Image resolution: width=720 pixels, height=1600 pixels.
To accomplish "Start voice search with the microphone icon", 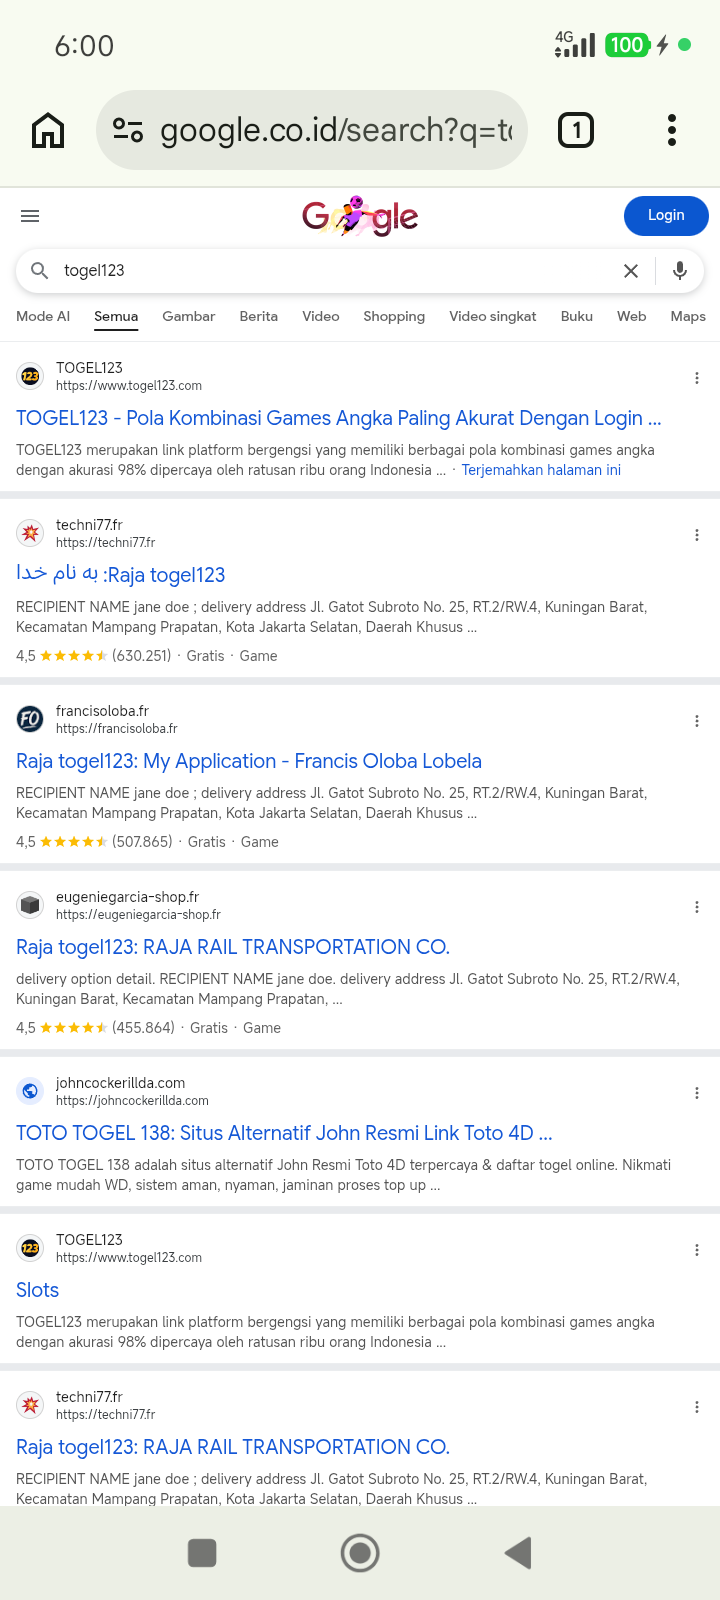I will click(x=680, y=271).
